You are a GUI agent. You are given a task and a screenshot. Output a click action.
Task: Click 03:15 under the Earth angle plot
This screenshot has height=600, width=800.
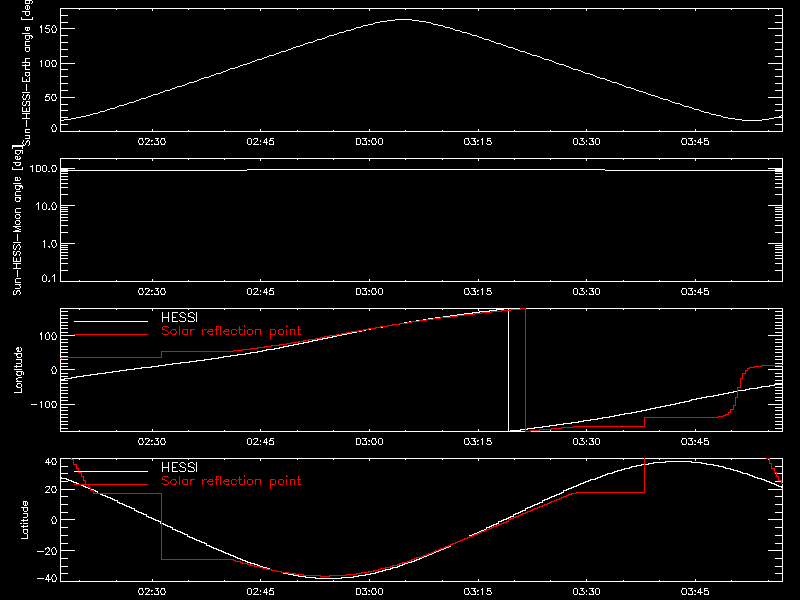pos(478,142)
